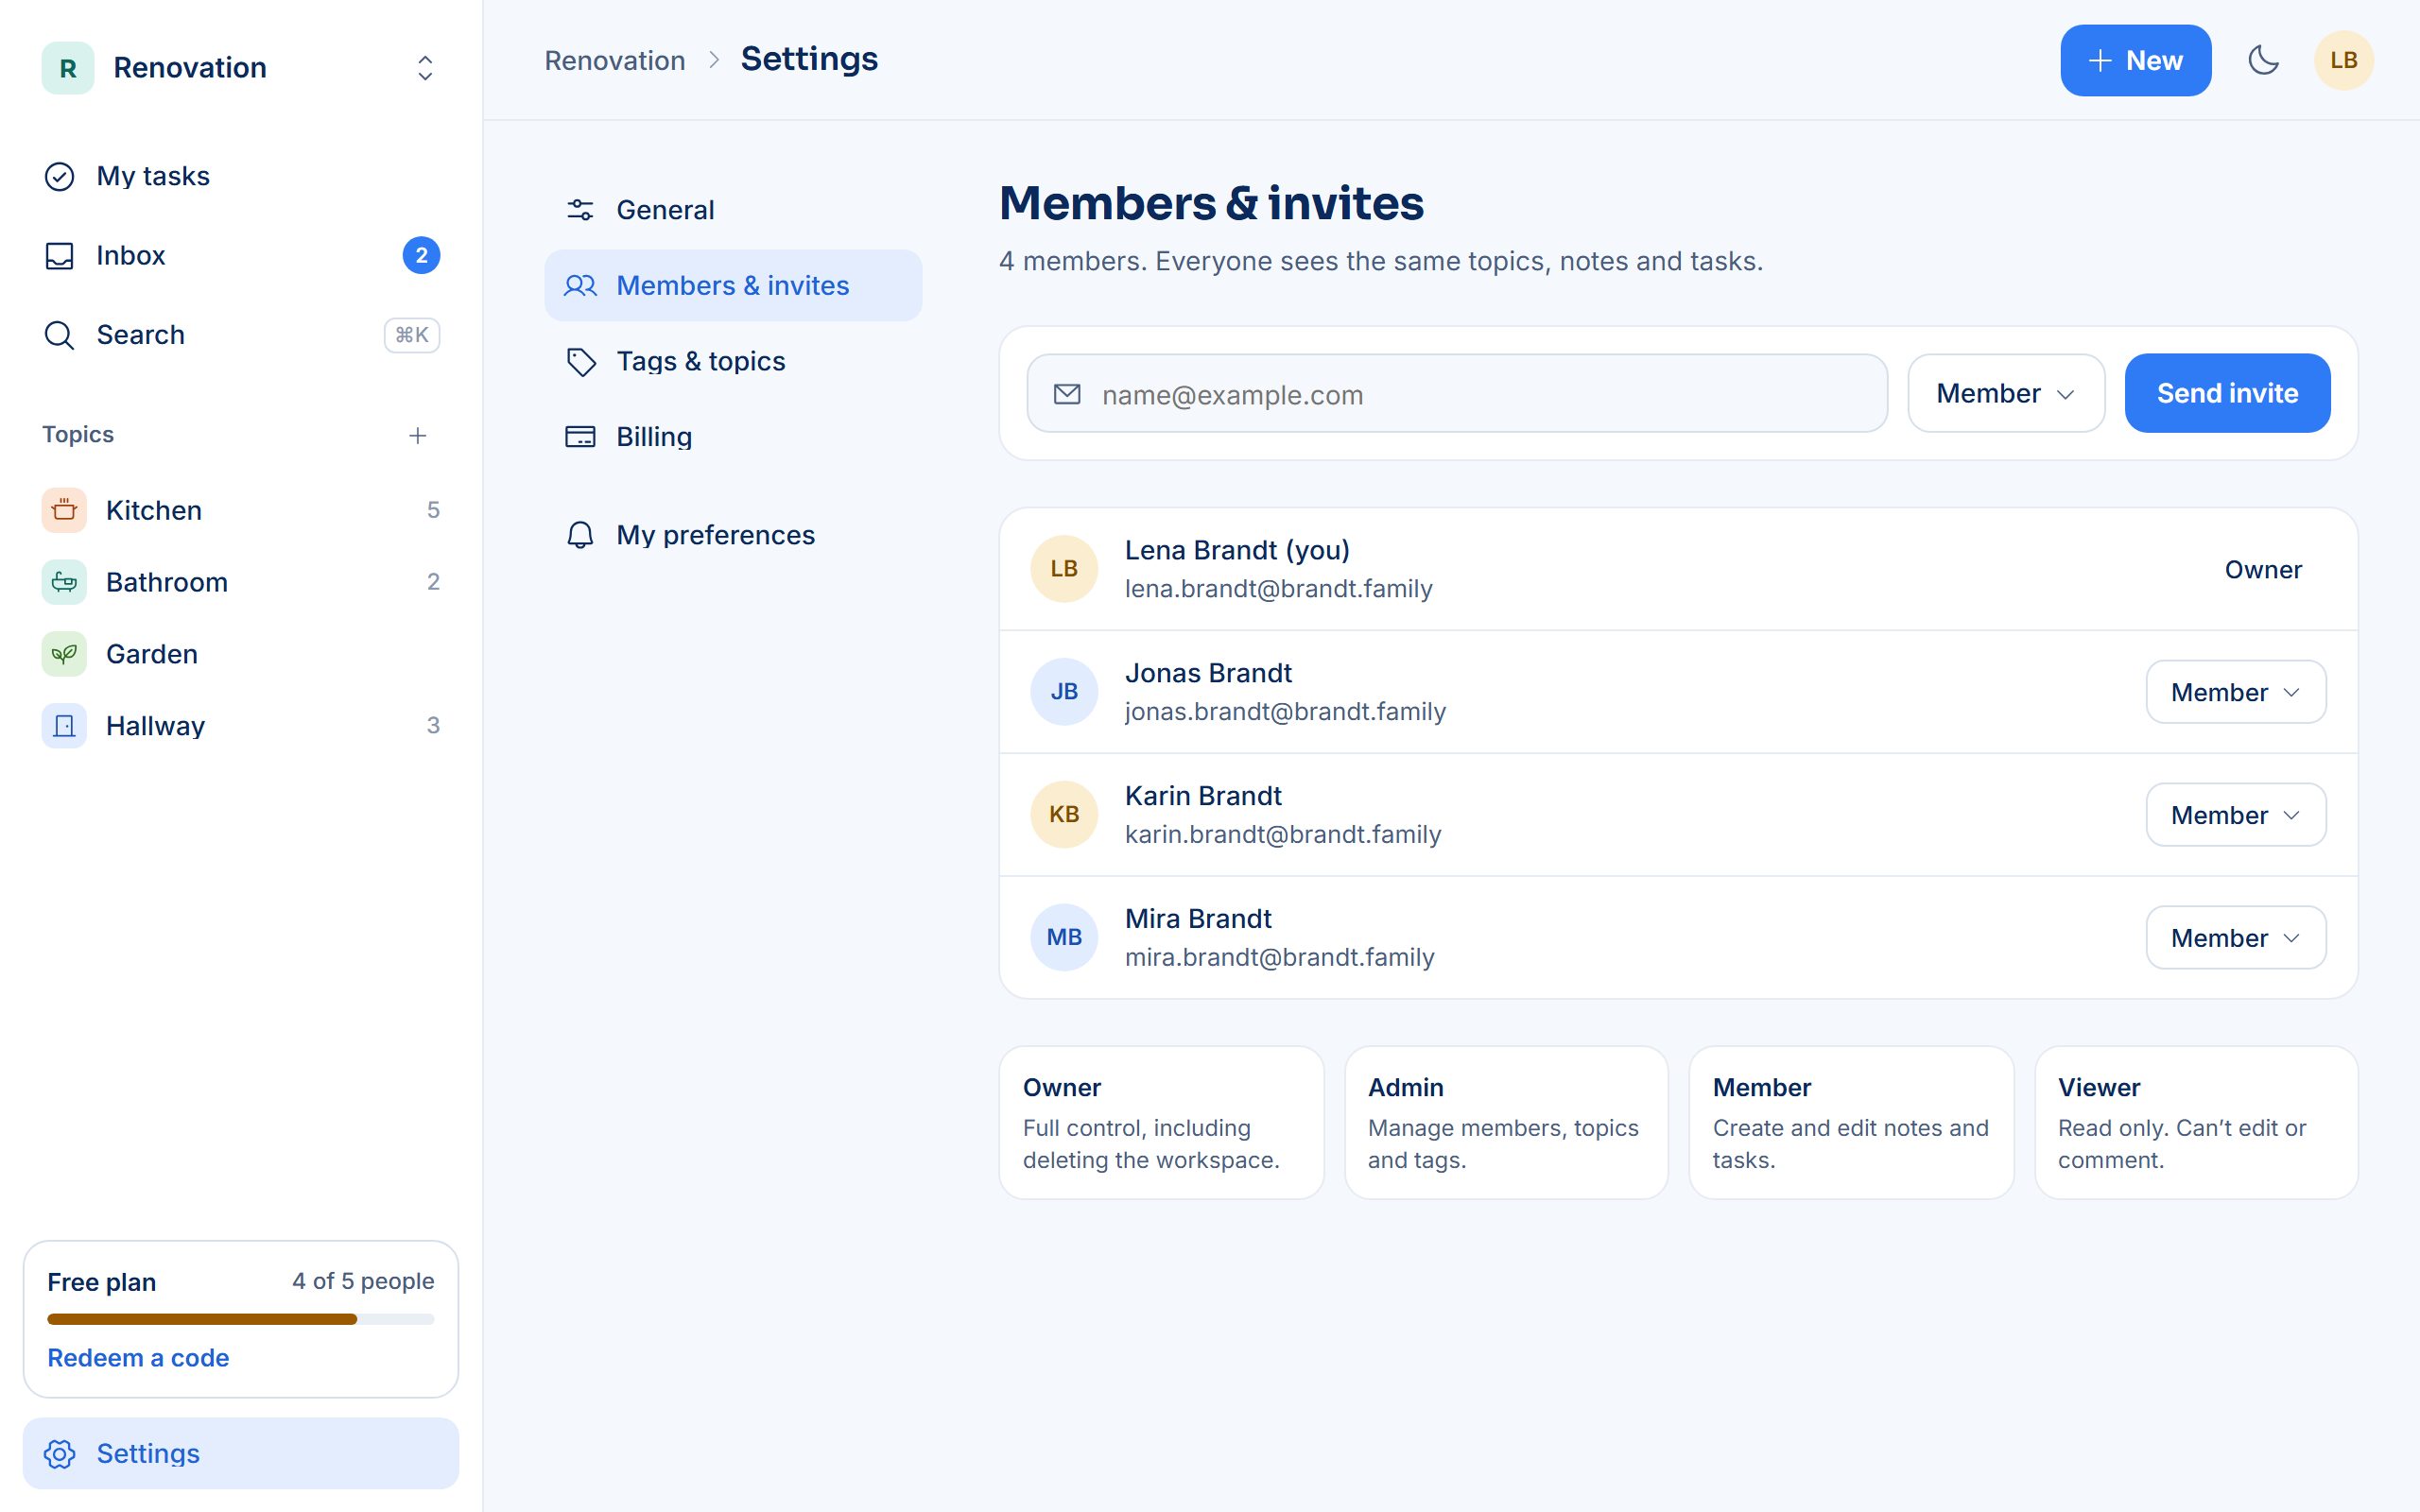
Task: Open the Kitchen topic
Action: point(241,510)
